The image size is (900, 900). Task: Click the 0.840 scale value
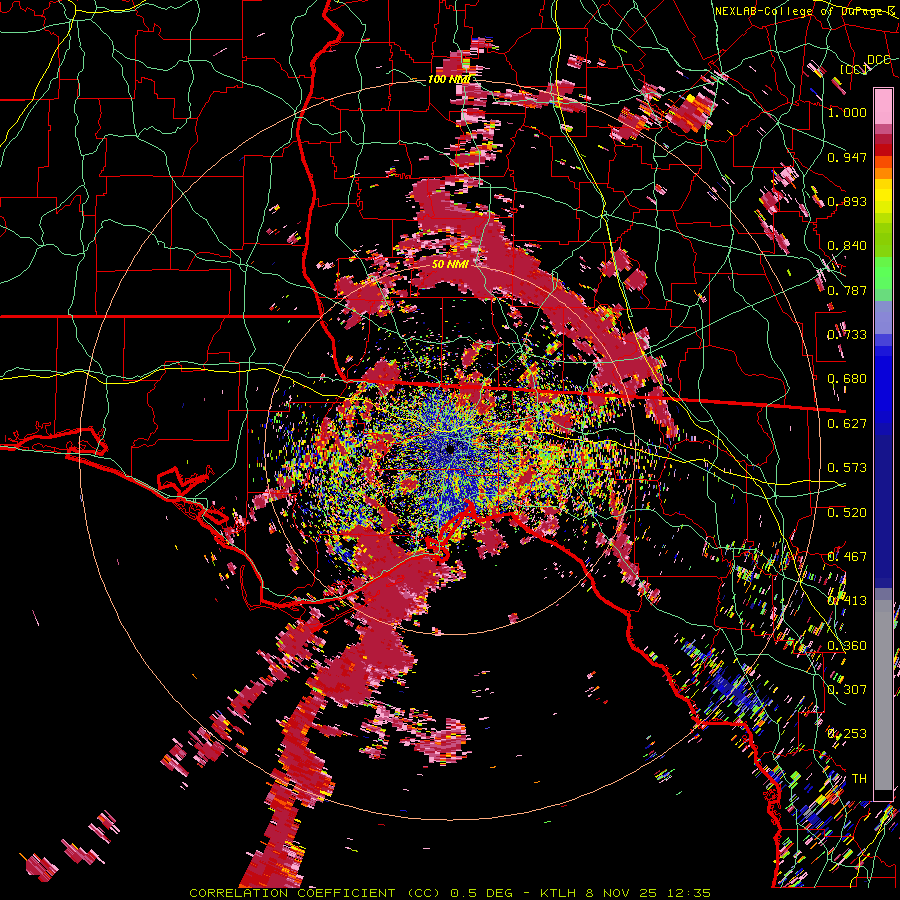(x=847, y=246)
